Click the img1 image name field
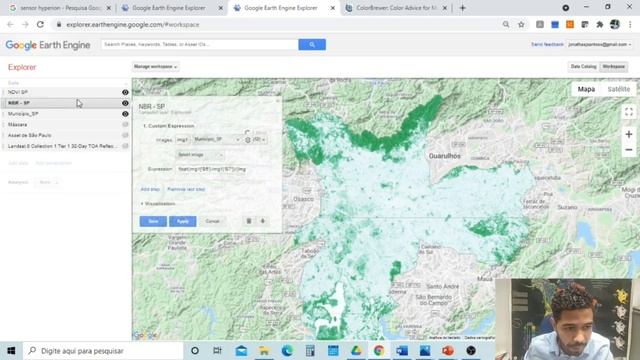 (182, 140)
